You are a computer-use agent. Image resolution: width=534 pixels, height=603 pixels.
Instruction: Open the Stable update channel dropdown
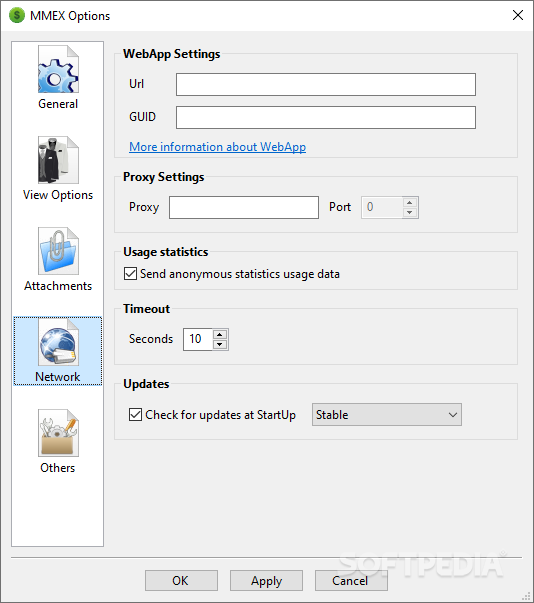coord(387,415)
